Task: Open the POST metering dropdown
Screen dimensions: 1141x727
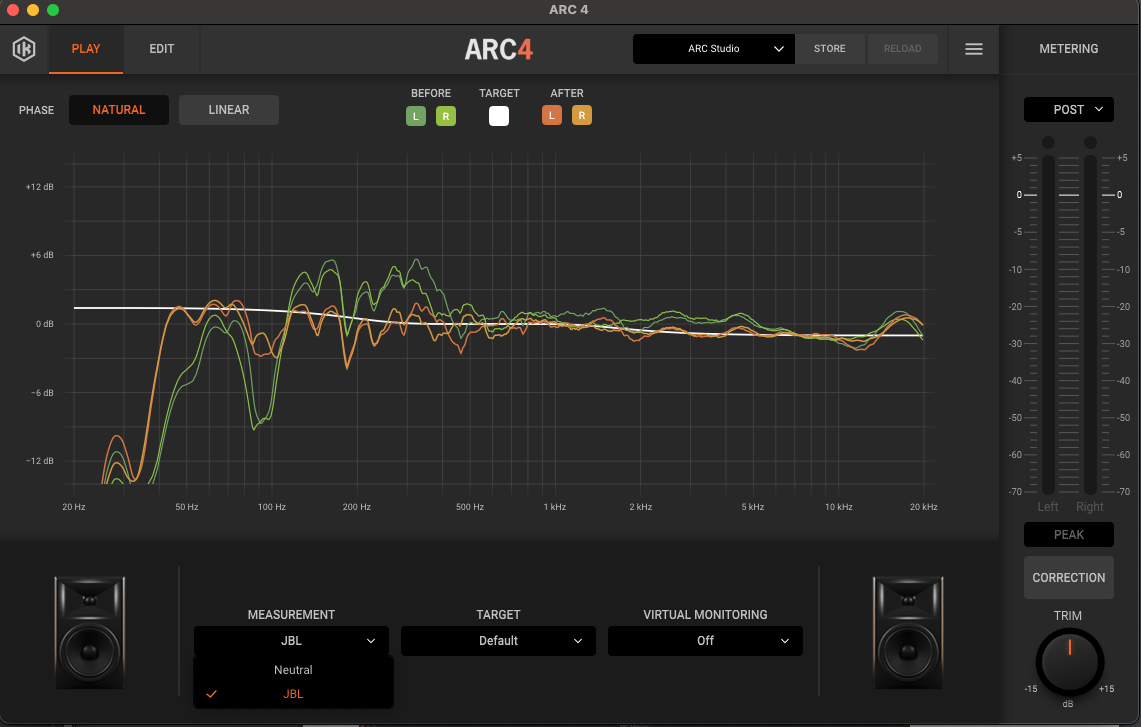Action: 1068,110
